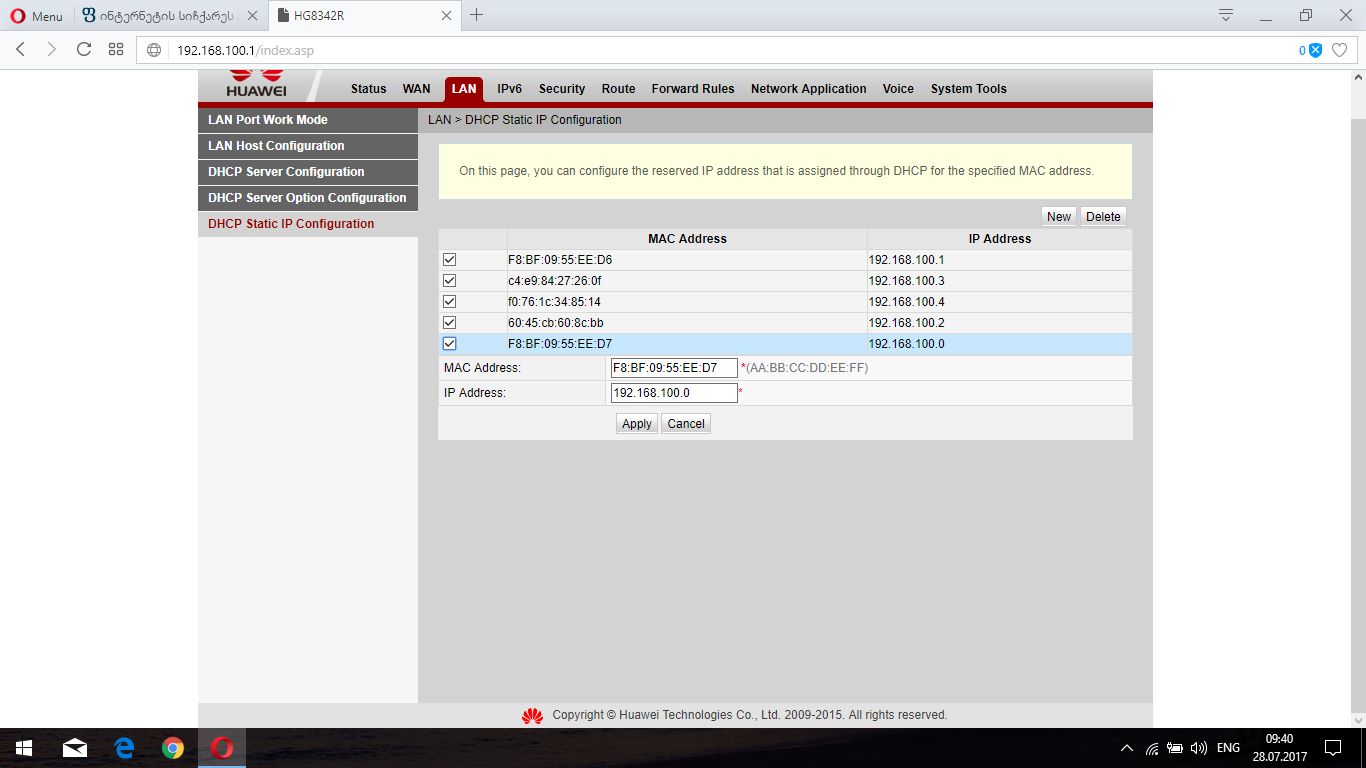Click the Apply button
Viewport: 1366px width, 768px height.
tap(637, 424)
